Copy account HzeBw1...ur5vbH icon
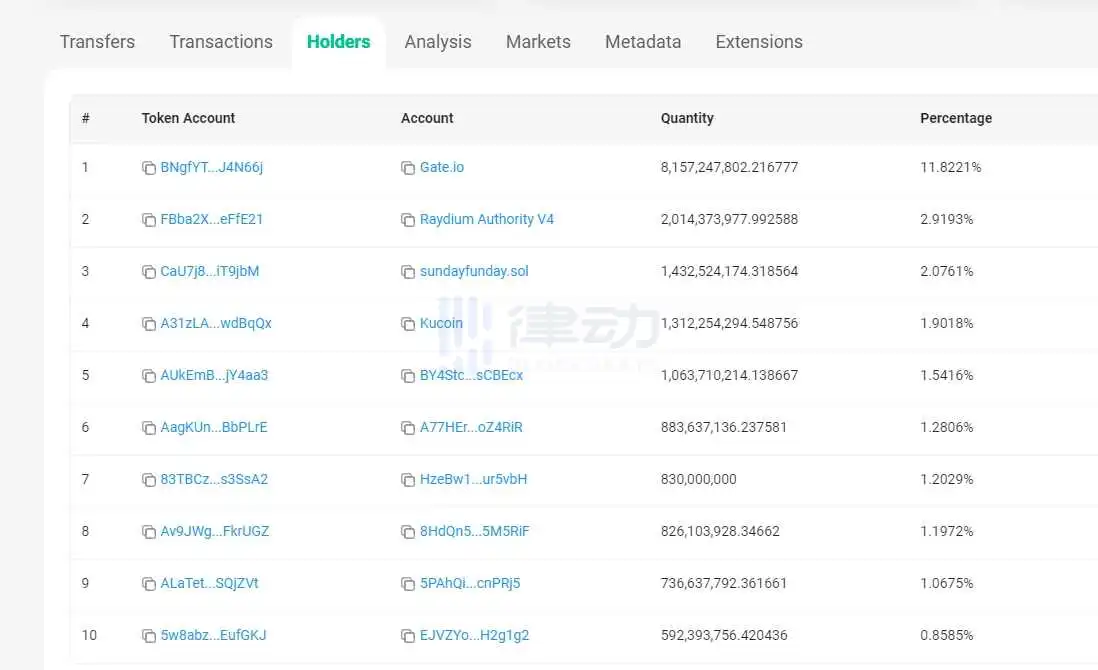The height and width of the screenshot is (670, 1098). coord(408,480)
